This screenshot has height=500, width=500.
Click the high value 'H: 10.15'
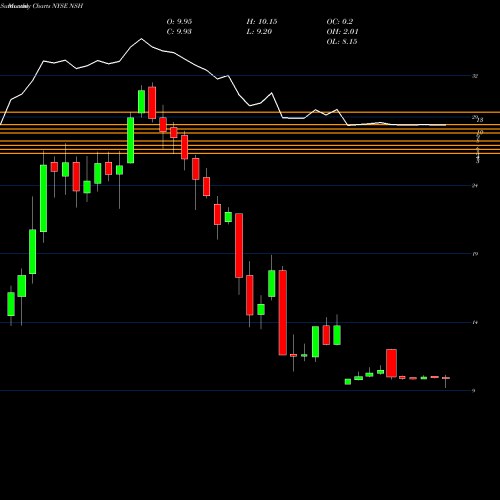point(262,22)
